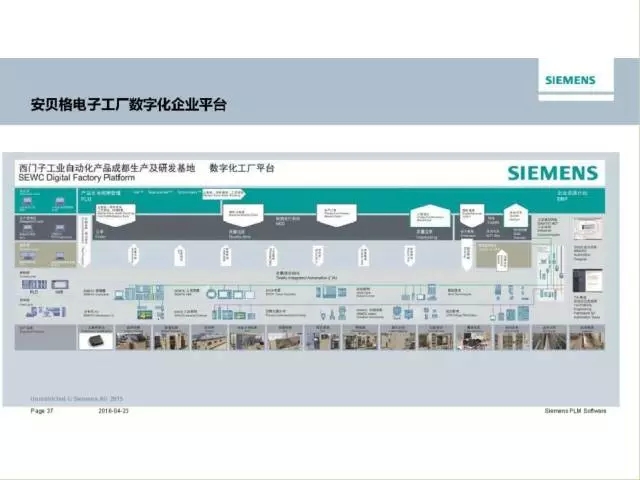640x480 pixels.
Task: Open the dark software screenshot thumbnail at right
Action: click(x=587, y=281)
